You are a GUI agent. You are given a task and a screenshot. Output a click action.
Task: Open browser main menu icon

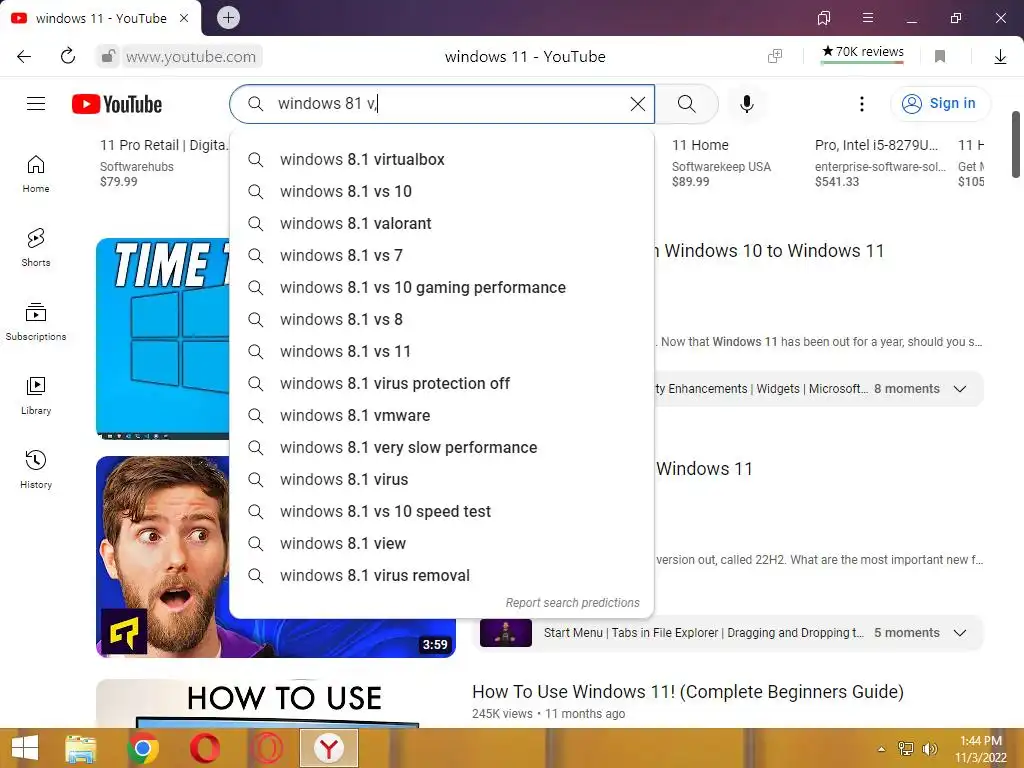click(868, 18)
